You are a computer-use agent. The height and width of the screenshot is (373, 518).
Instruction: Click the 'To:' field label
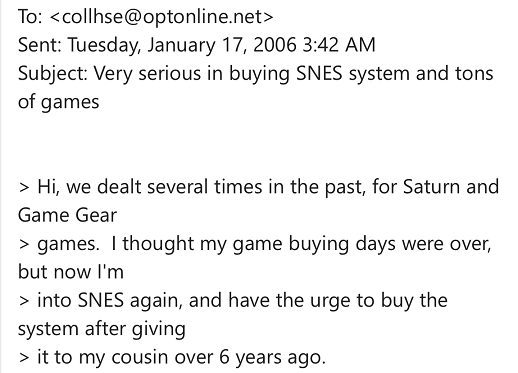pos(30,16)
